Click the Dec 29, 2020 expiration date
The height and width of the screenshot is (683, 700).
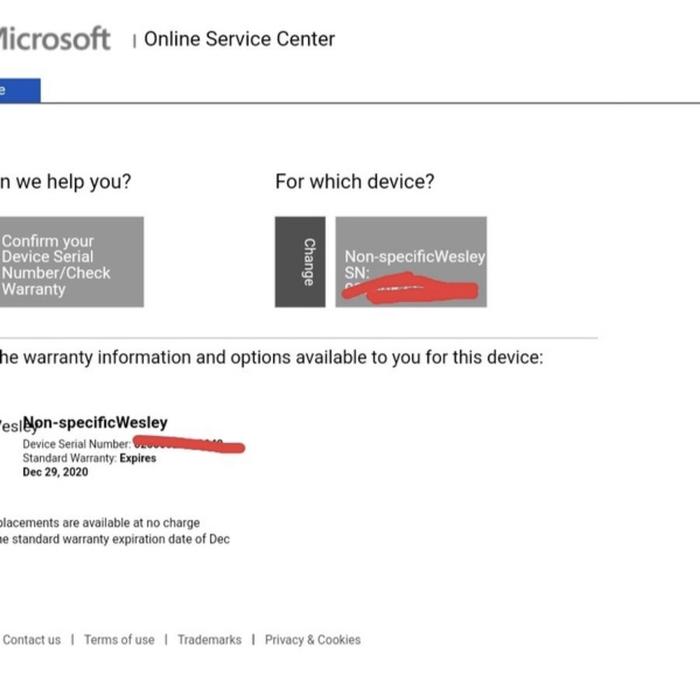click(x=55, y=472)
